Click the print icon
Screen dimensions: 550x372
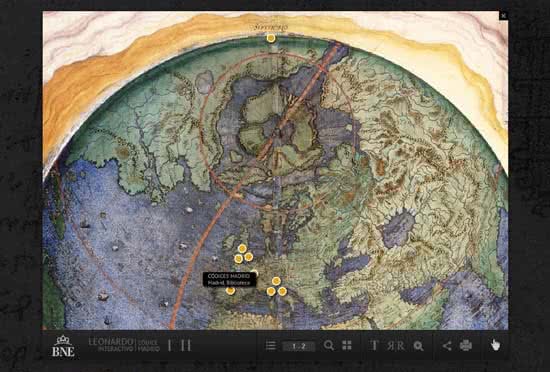[466, 345]
